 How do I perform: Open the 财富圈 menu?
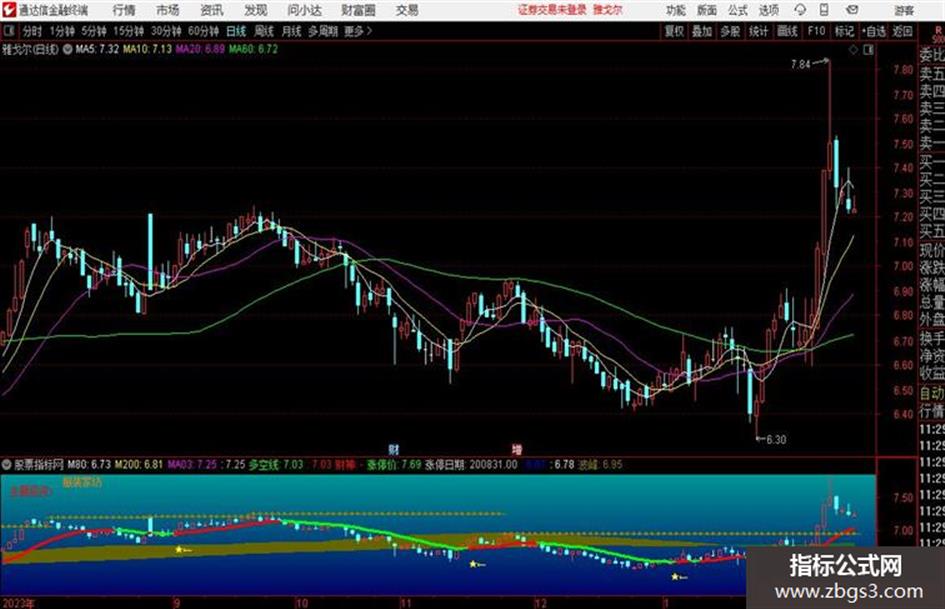(x=358, y=10)
